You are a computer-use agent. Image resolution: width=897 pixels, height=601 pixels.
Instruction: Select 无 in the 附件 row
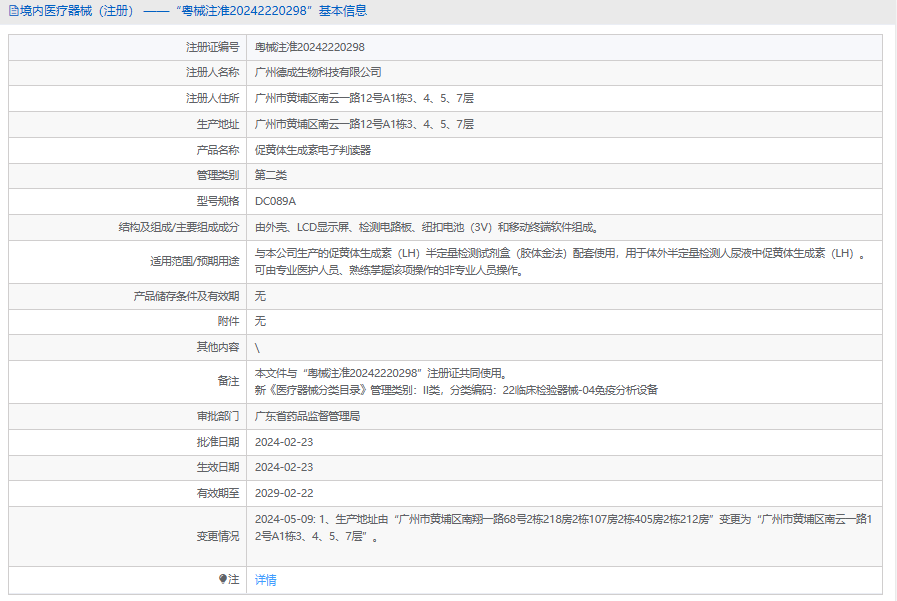[x=260, y=321]
